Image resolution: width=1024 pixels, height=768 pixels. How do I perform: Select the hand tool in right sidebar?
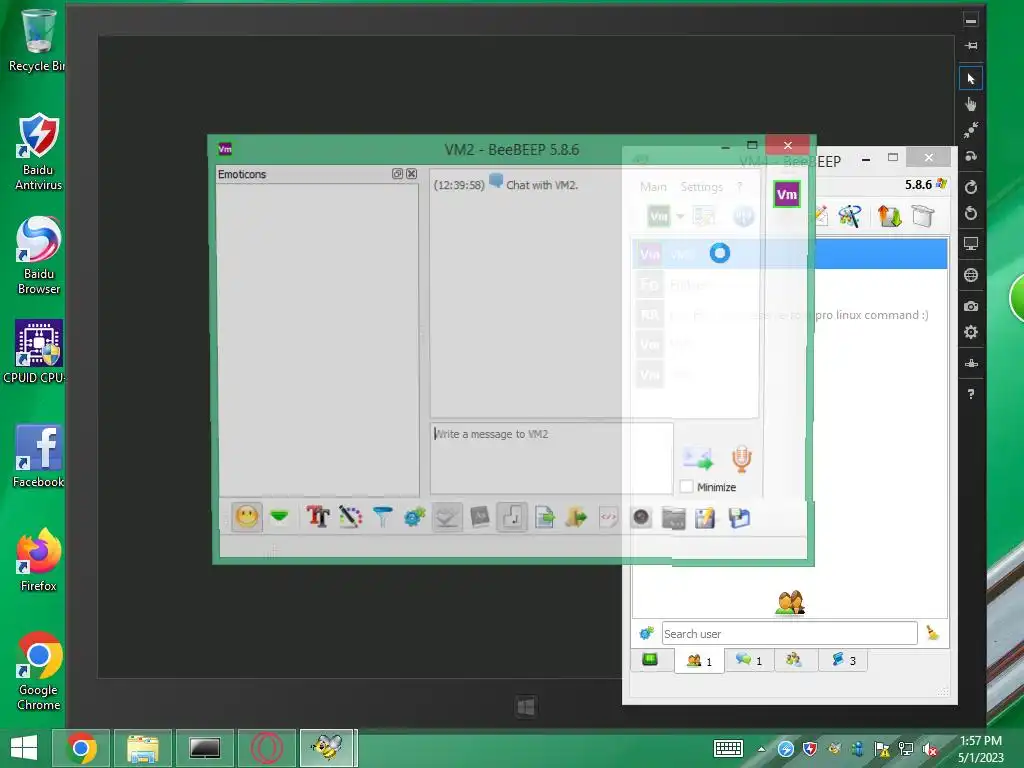pyautogui.click(x=971, y=104)
